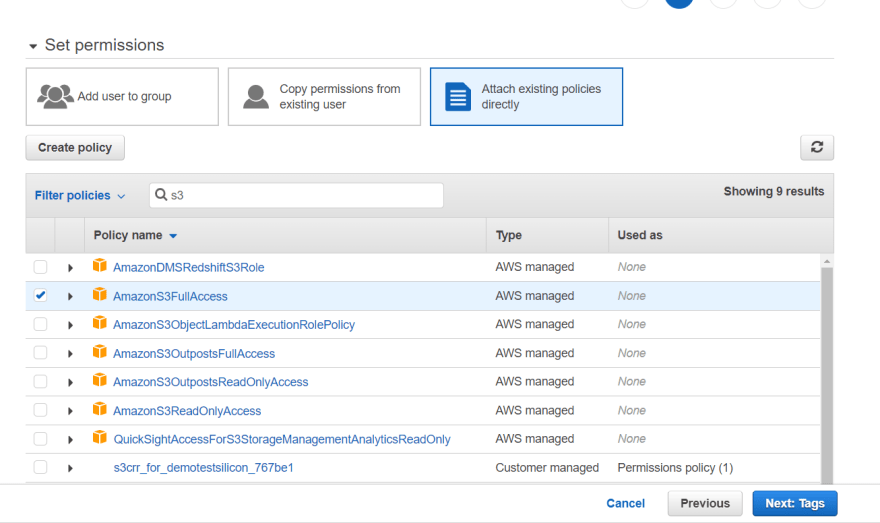Open the AmazonS3OutpostsReadOnlyAccess policy link

coord(210,382)
